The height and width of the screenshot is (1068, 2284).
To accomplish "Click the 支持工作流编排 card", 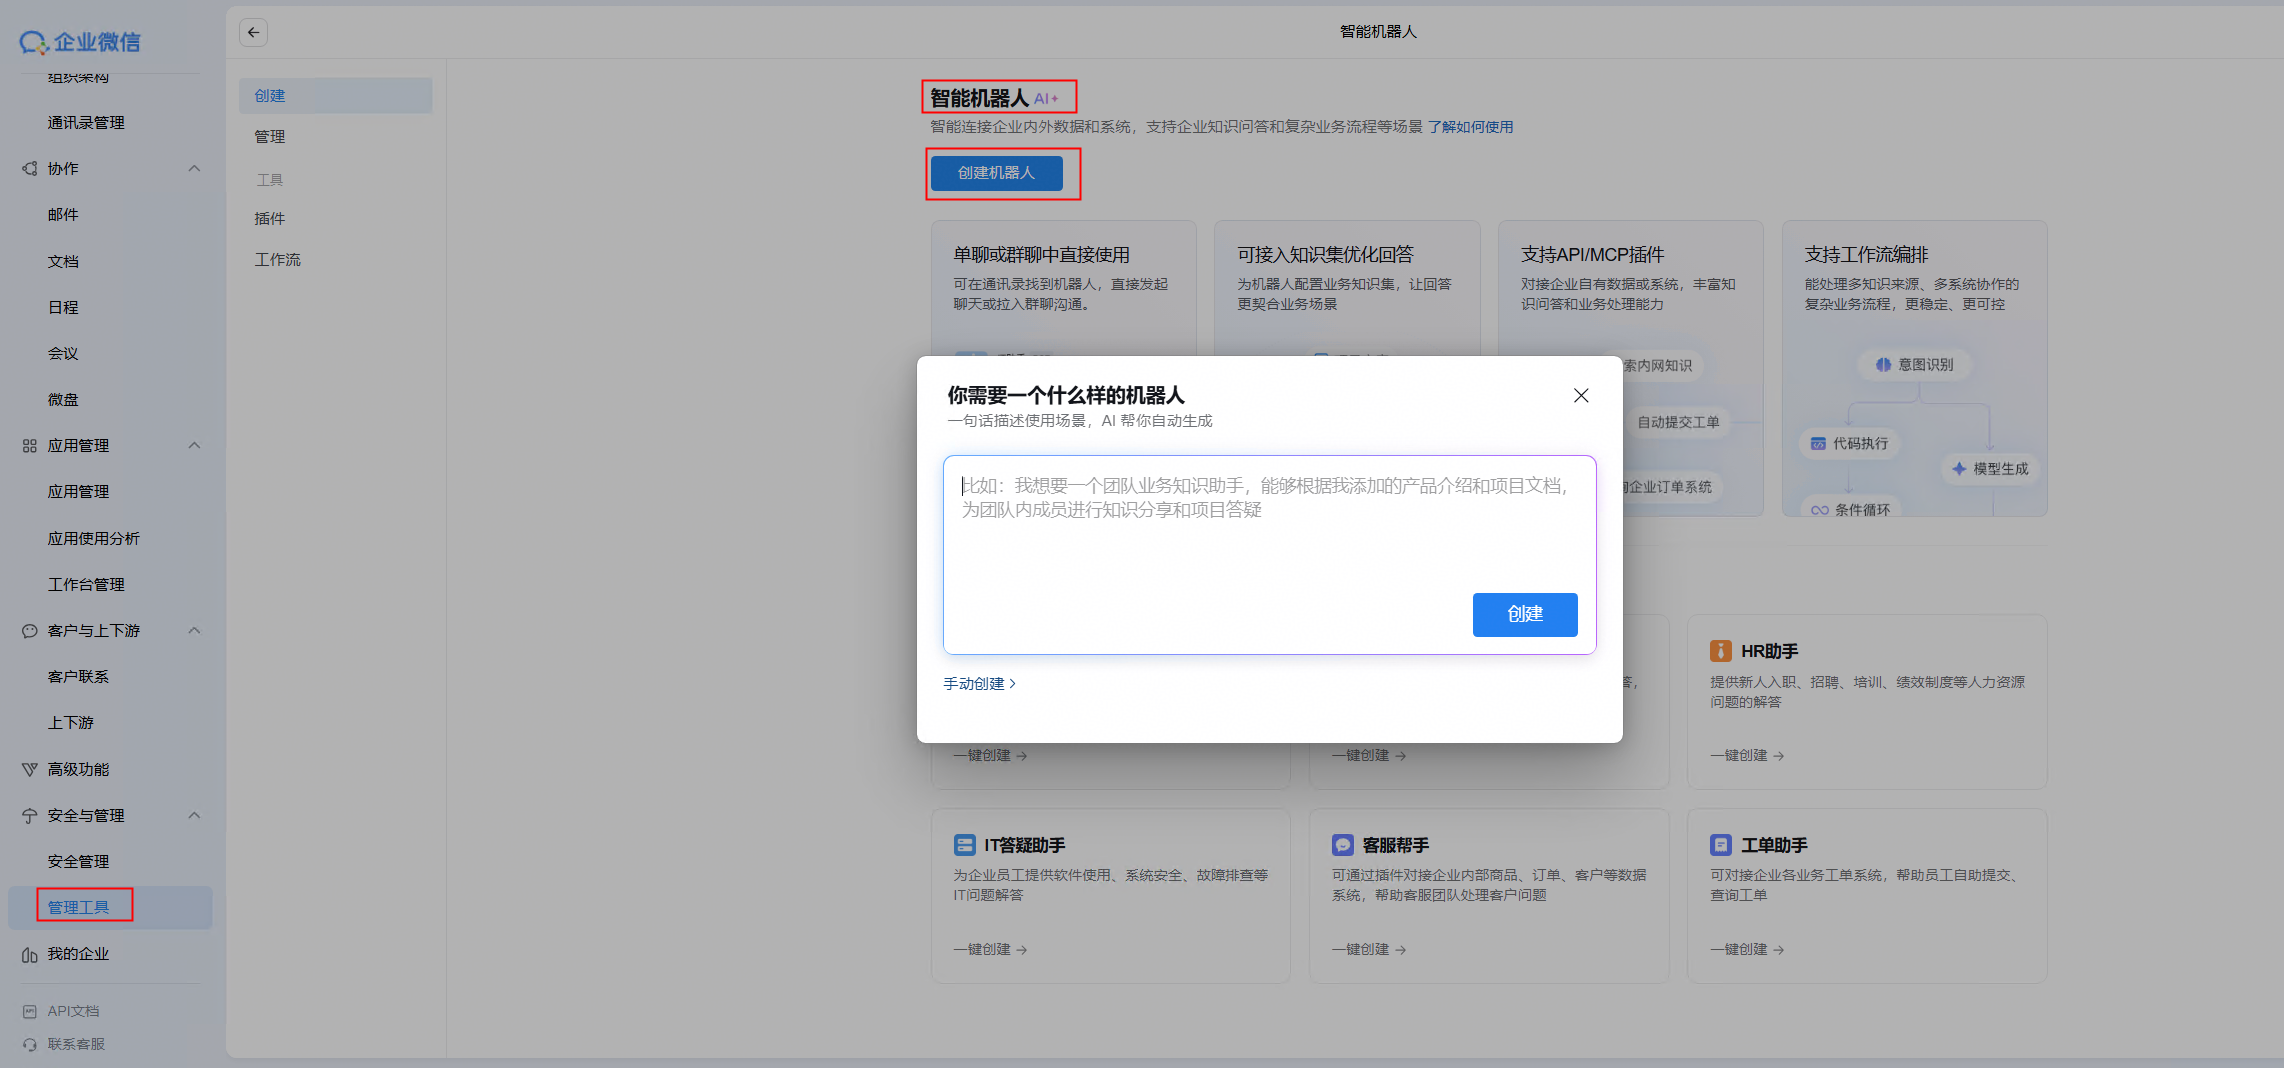I will [1915, 368].
